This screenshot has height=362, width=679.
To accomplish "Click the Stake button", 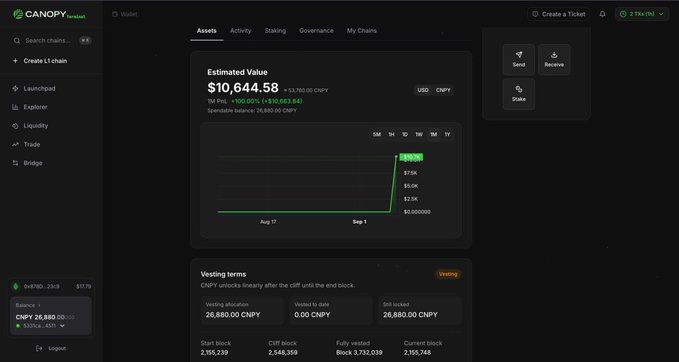I will [519, 94].
